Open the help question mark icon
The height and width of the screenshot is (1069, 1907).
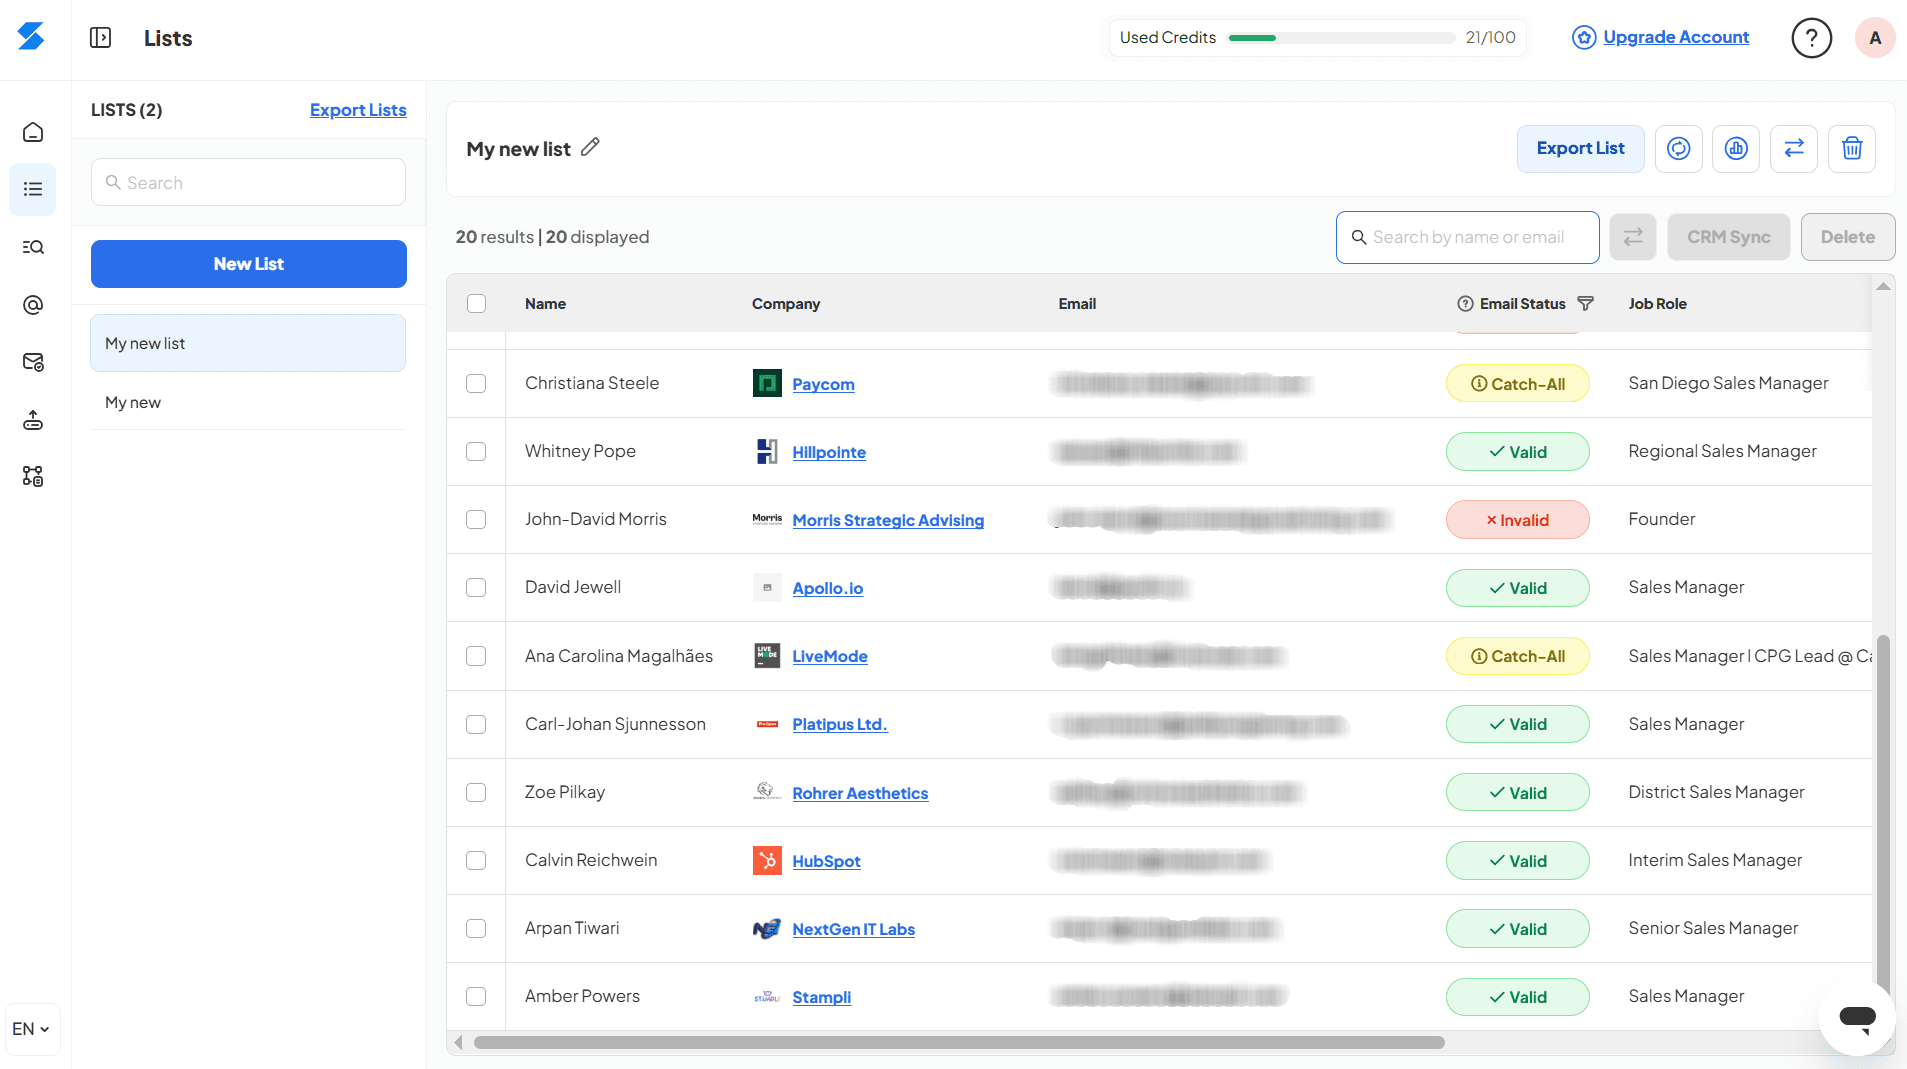(x=1810, y=38)
